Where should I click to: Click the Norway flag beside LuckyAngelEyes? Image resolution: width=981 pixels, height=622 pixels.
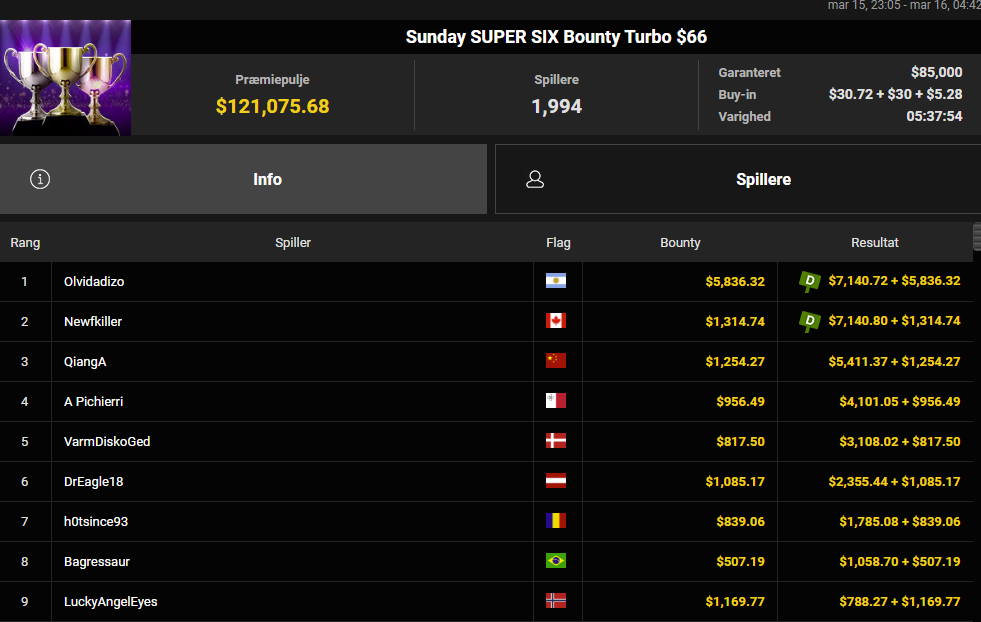556,601
